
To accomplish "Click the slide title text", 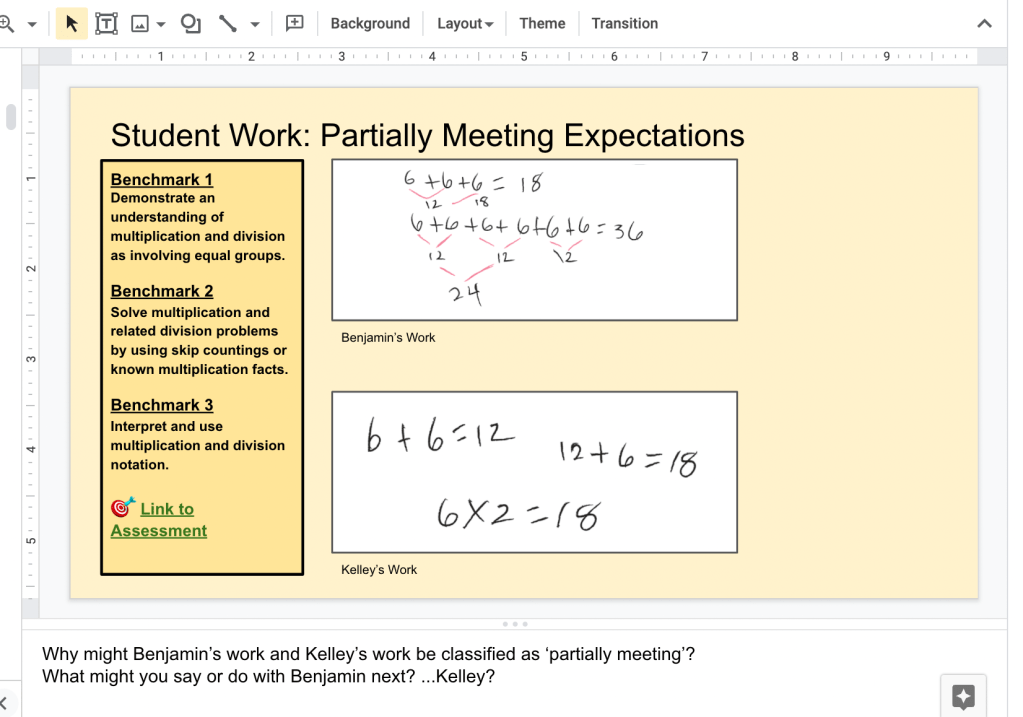I will coord(427,135).
